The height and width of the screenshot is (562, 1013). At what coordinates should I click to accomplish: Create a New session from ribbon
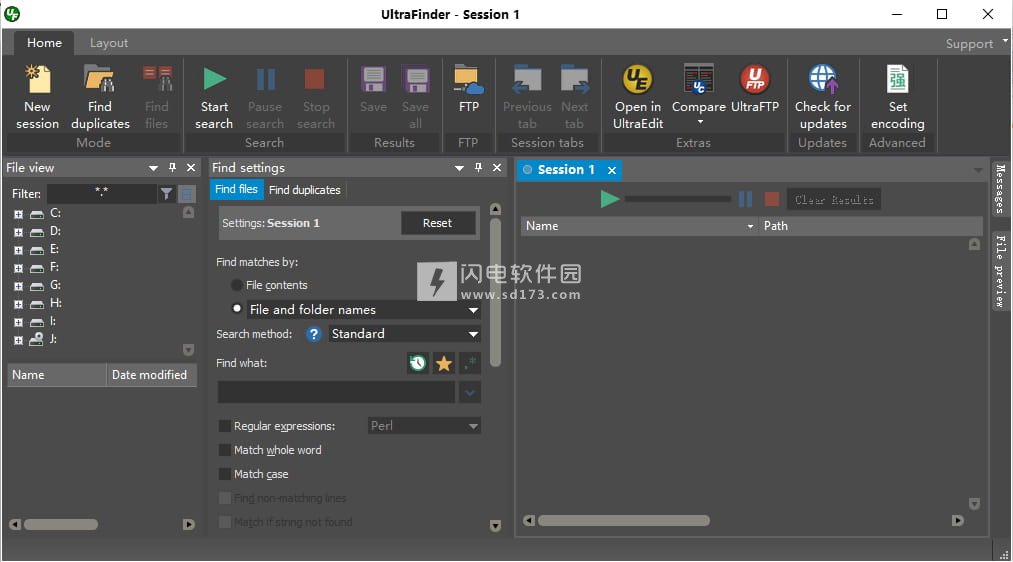coord(37,98)
